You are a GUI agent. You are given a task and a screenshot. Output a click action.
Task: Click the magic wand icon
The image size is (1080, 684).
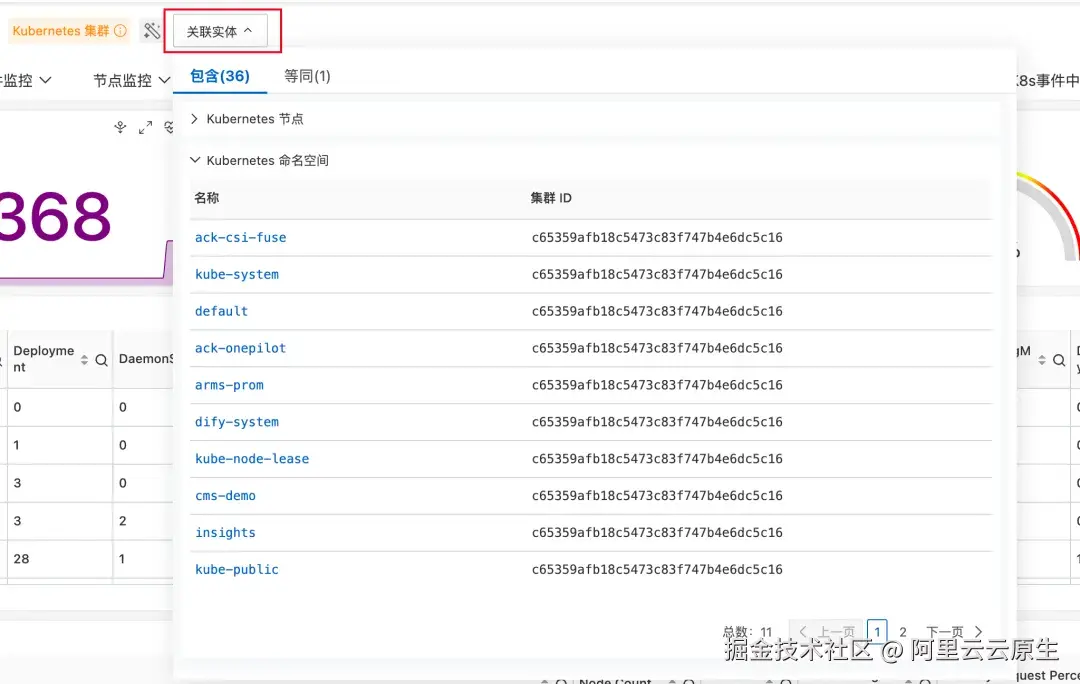click(x=152, y=31)
